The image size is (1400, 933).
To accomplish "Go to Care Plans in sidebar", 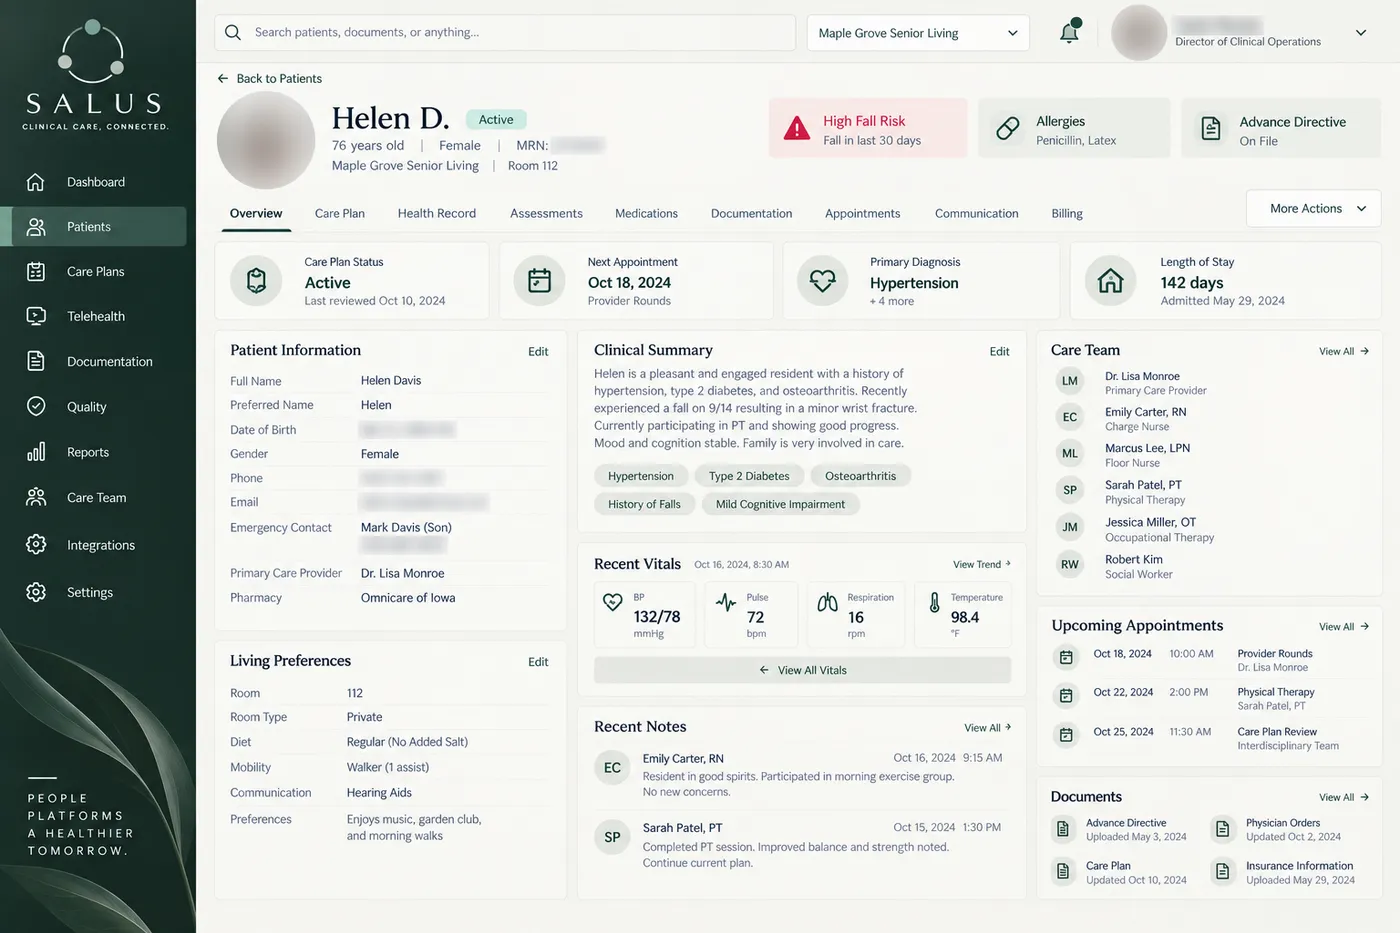I will tap(98, 271).
